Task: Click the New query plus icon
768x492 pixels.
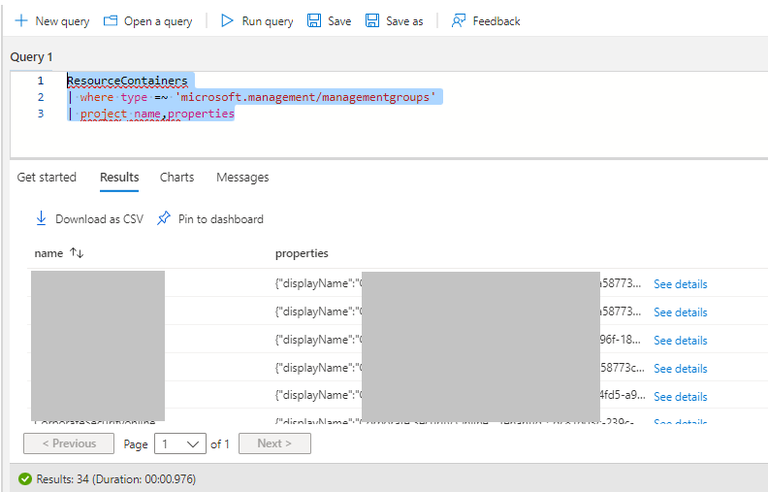Action: click(21, 21)
